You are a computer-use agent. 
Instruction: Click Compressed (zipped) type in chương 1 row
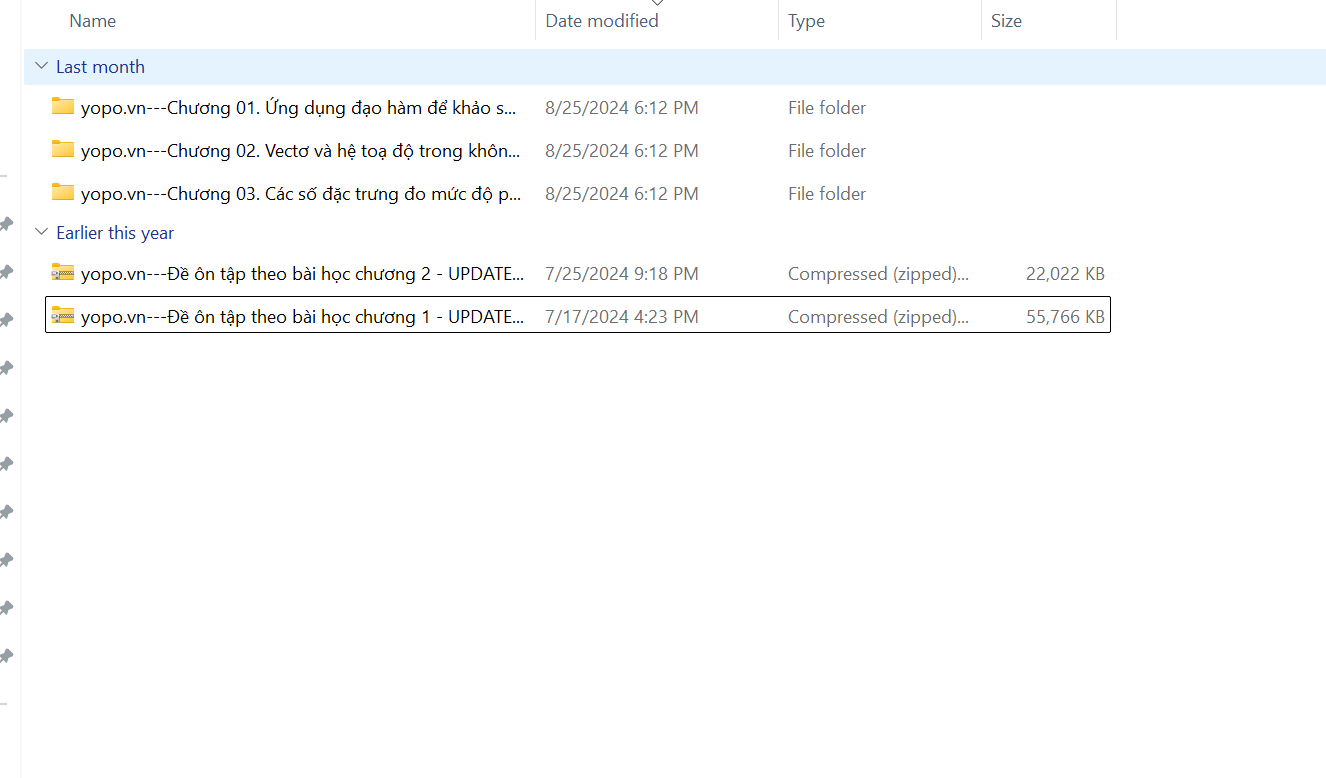point(878,317)
